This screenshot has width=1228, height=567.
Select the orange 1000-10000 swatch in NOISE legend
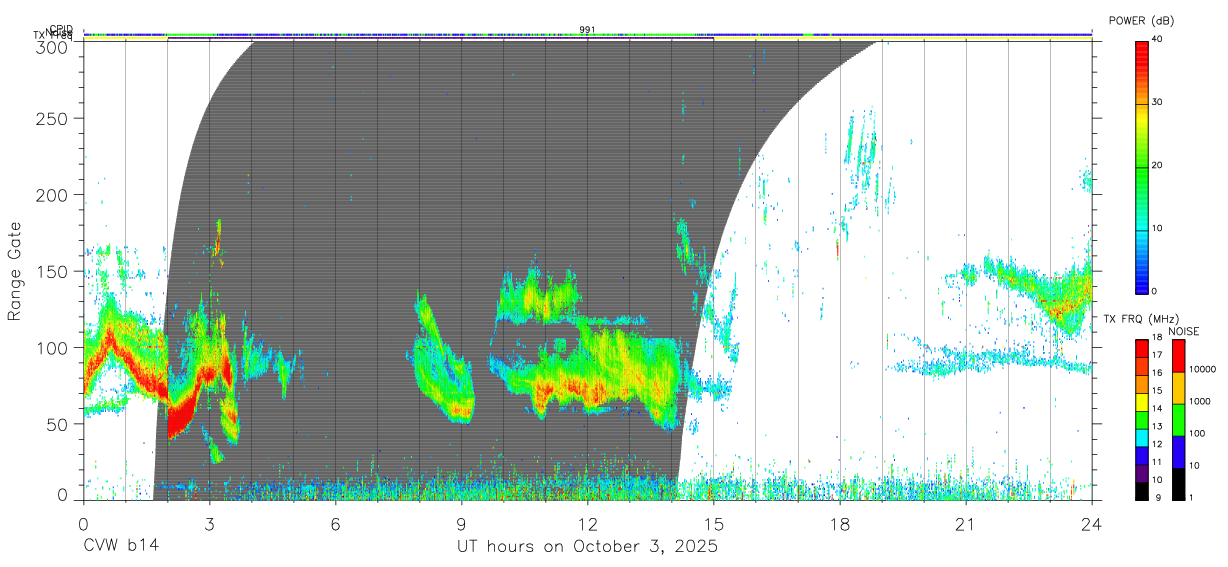[1179, 388]
